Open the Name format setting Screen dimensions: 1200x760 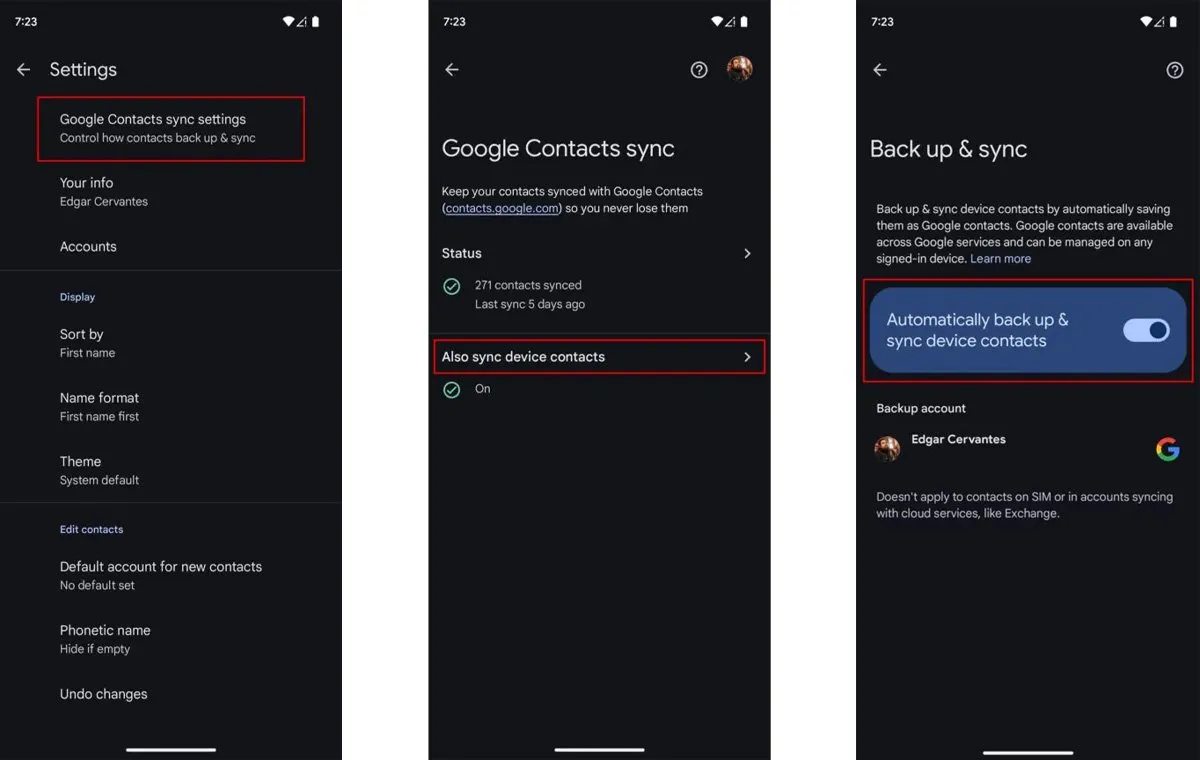click(99, 406)
